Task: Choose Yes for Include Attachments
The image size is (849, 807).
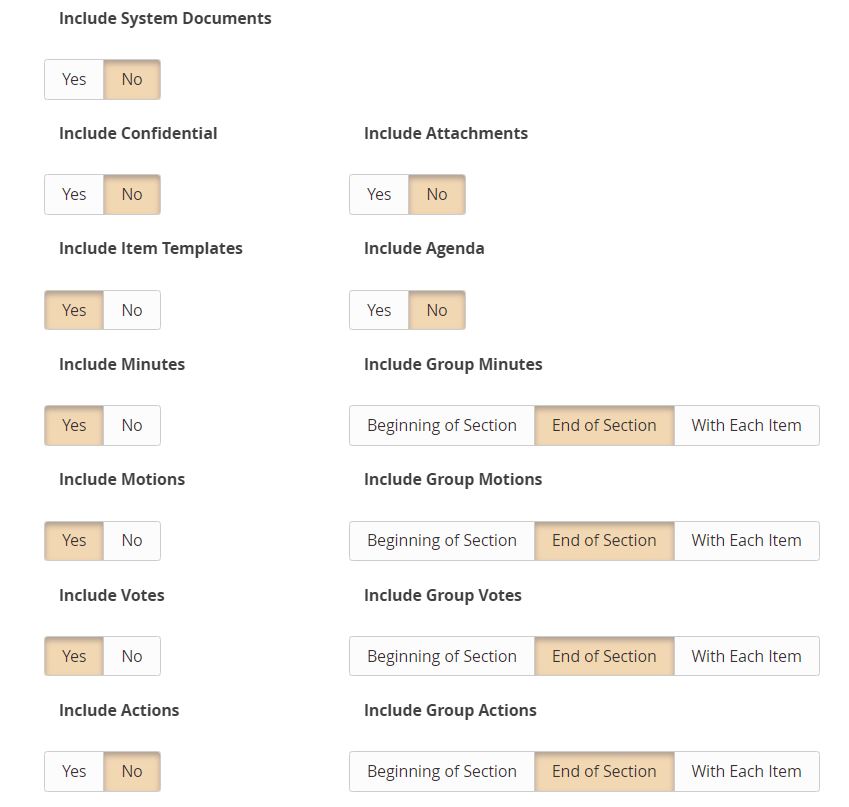Action: click(x=379, y=194)
